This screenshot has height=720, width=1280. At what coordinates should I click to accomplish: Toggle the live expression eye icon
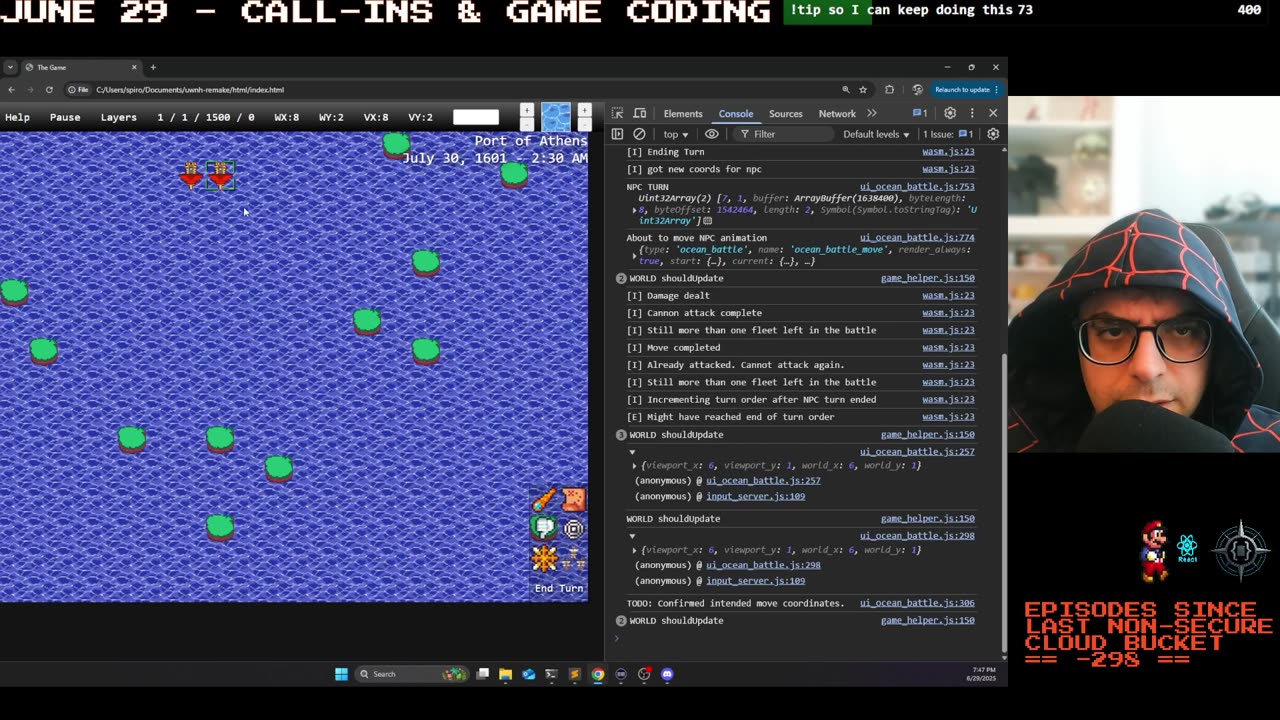(x=712, y=134)
